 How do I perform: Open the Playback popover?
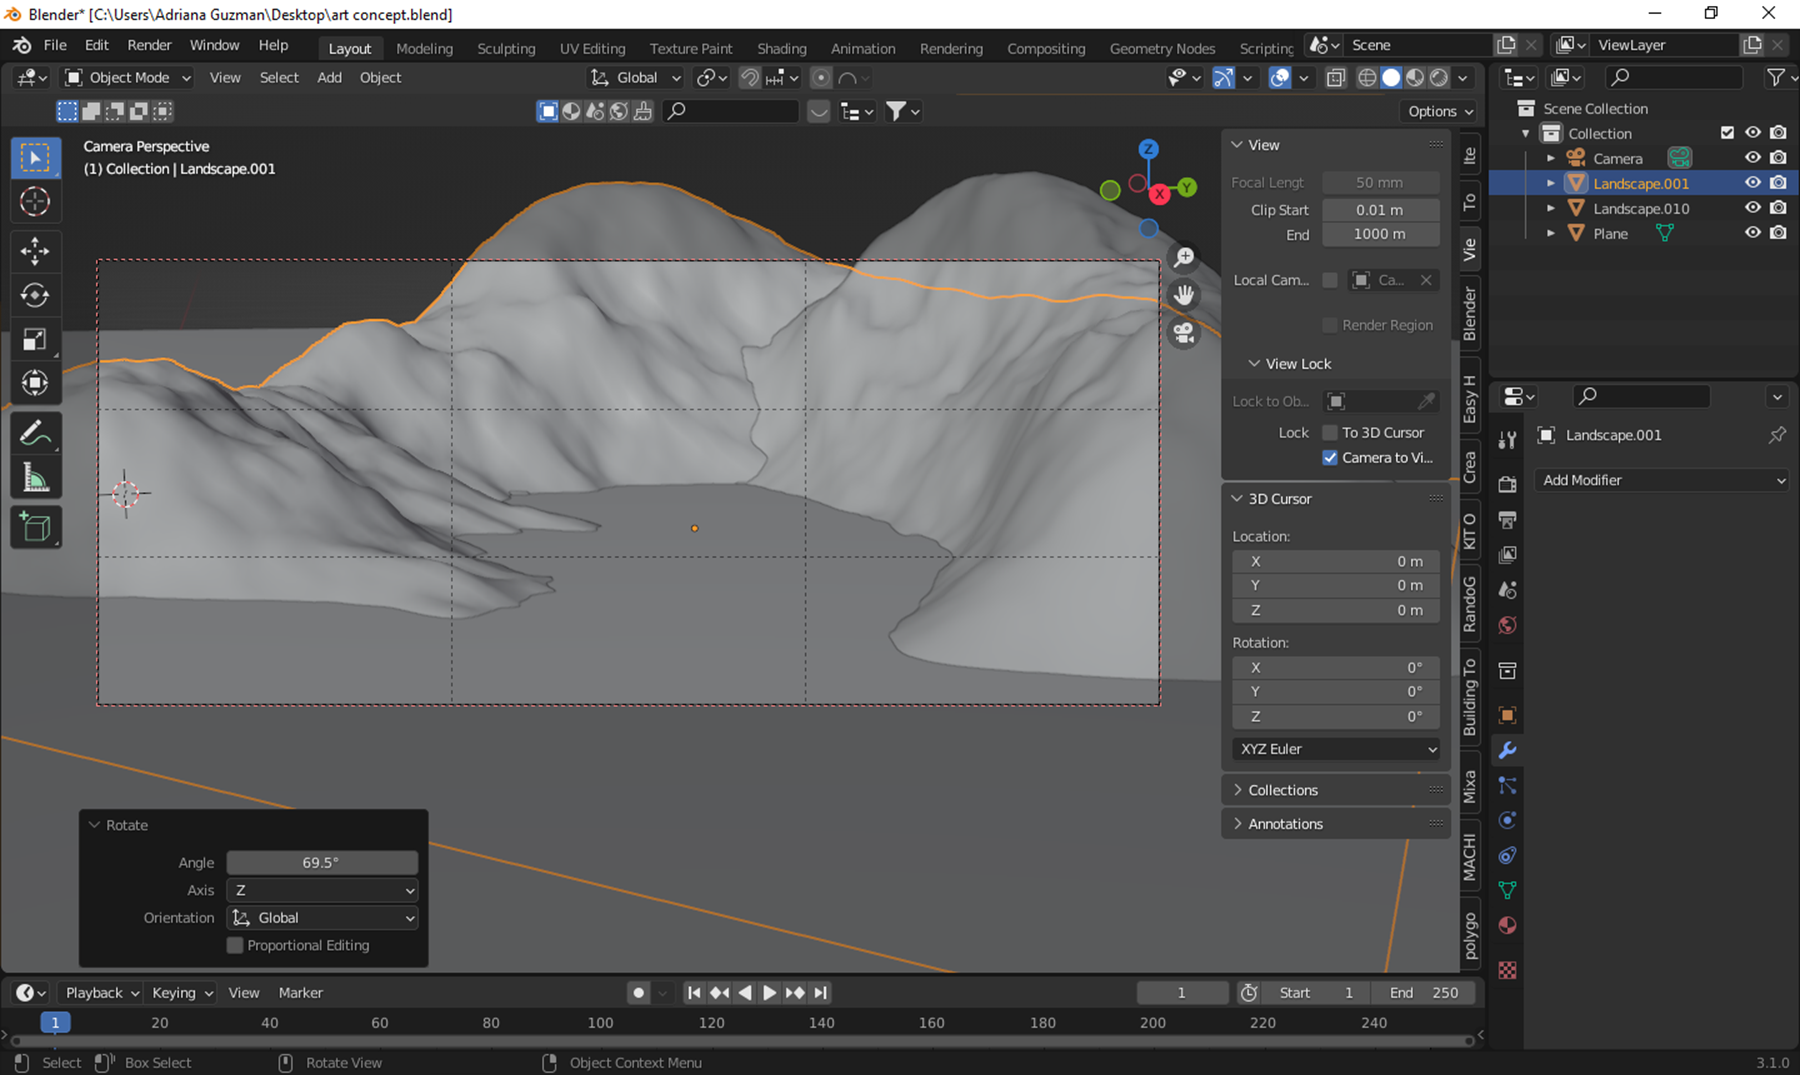tap(102, 993)
